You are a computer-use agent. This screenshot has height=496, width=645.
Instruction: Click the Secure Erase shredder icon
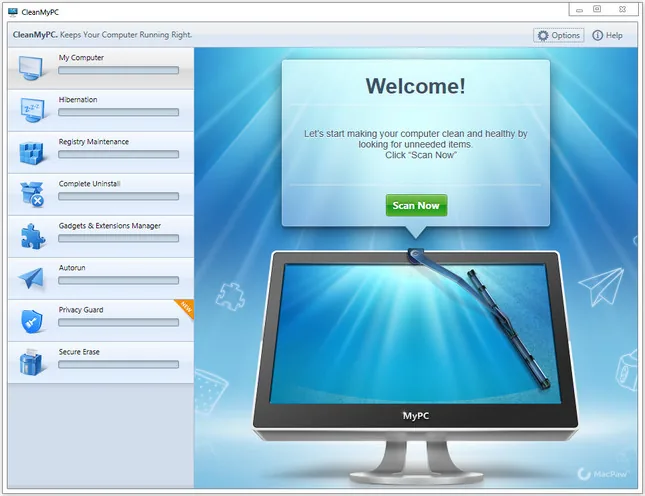31,362
